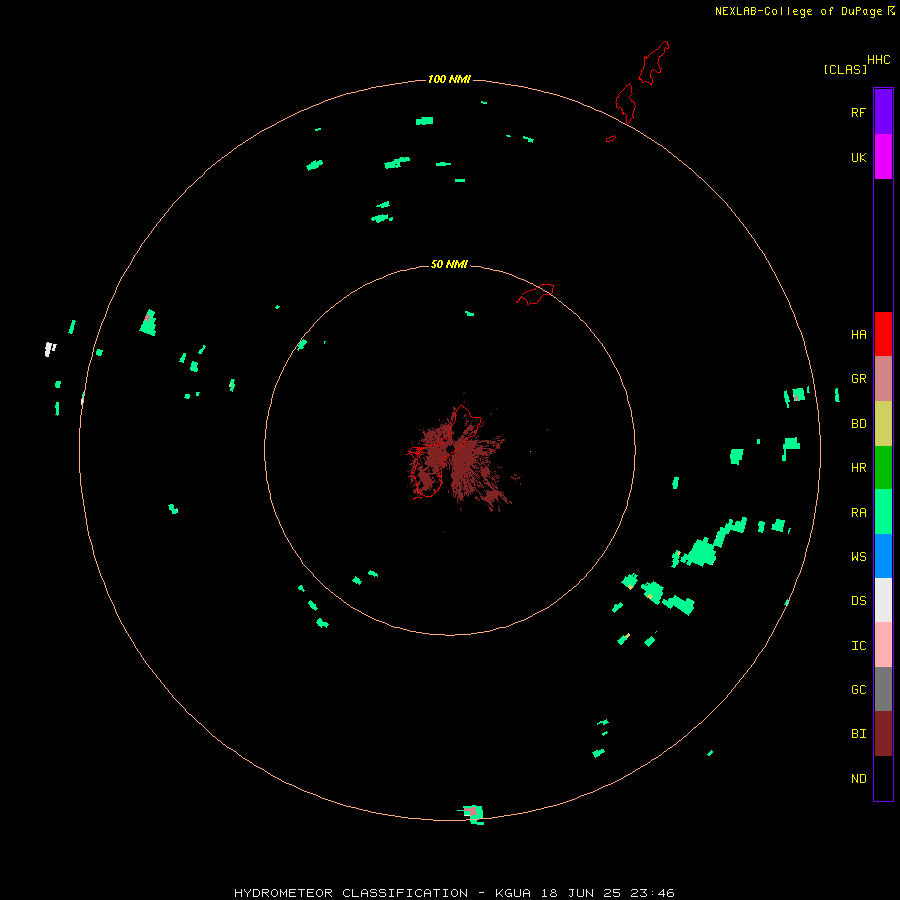This screenshot has width=900, height=900.
Task: Click the ND legend label
Action: [x=858, y=778]
